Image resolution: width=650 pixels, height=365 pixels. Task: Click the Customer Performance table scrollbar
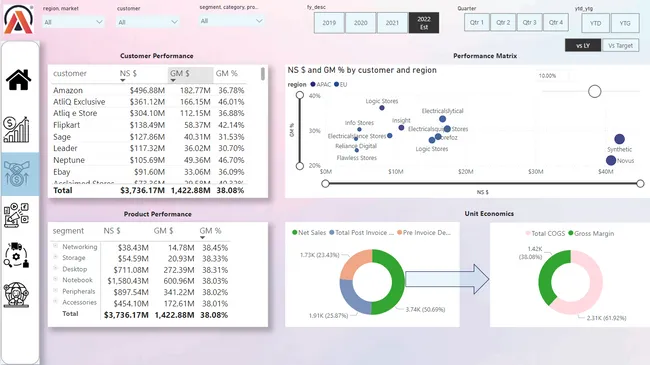pos(263,74)
